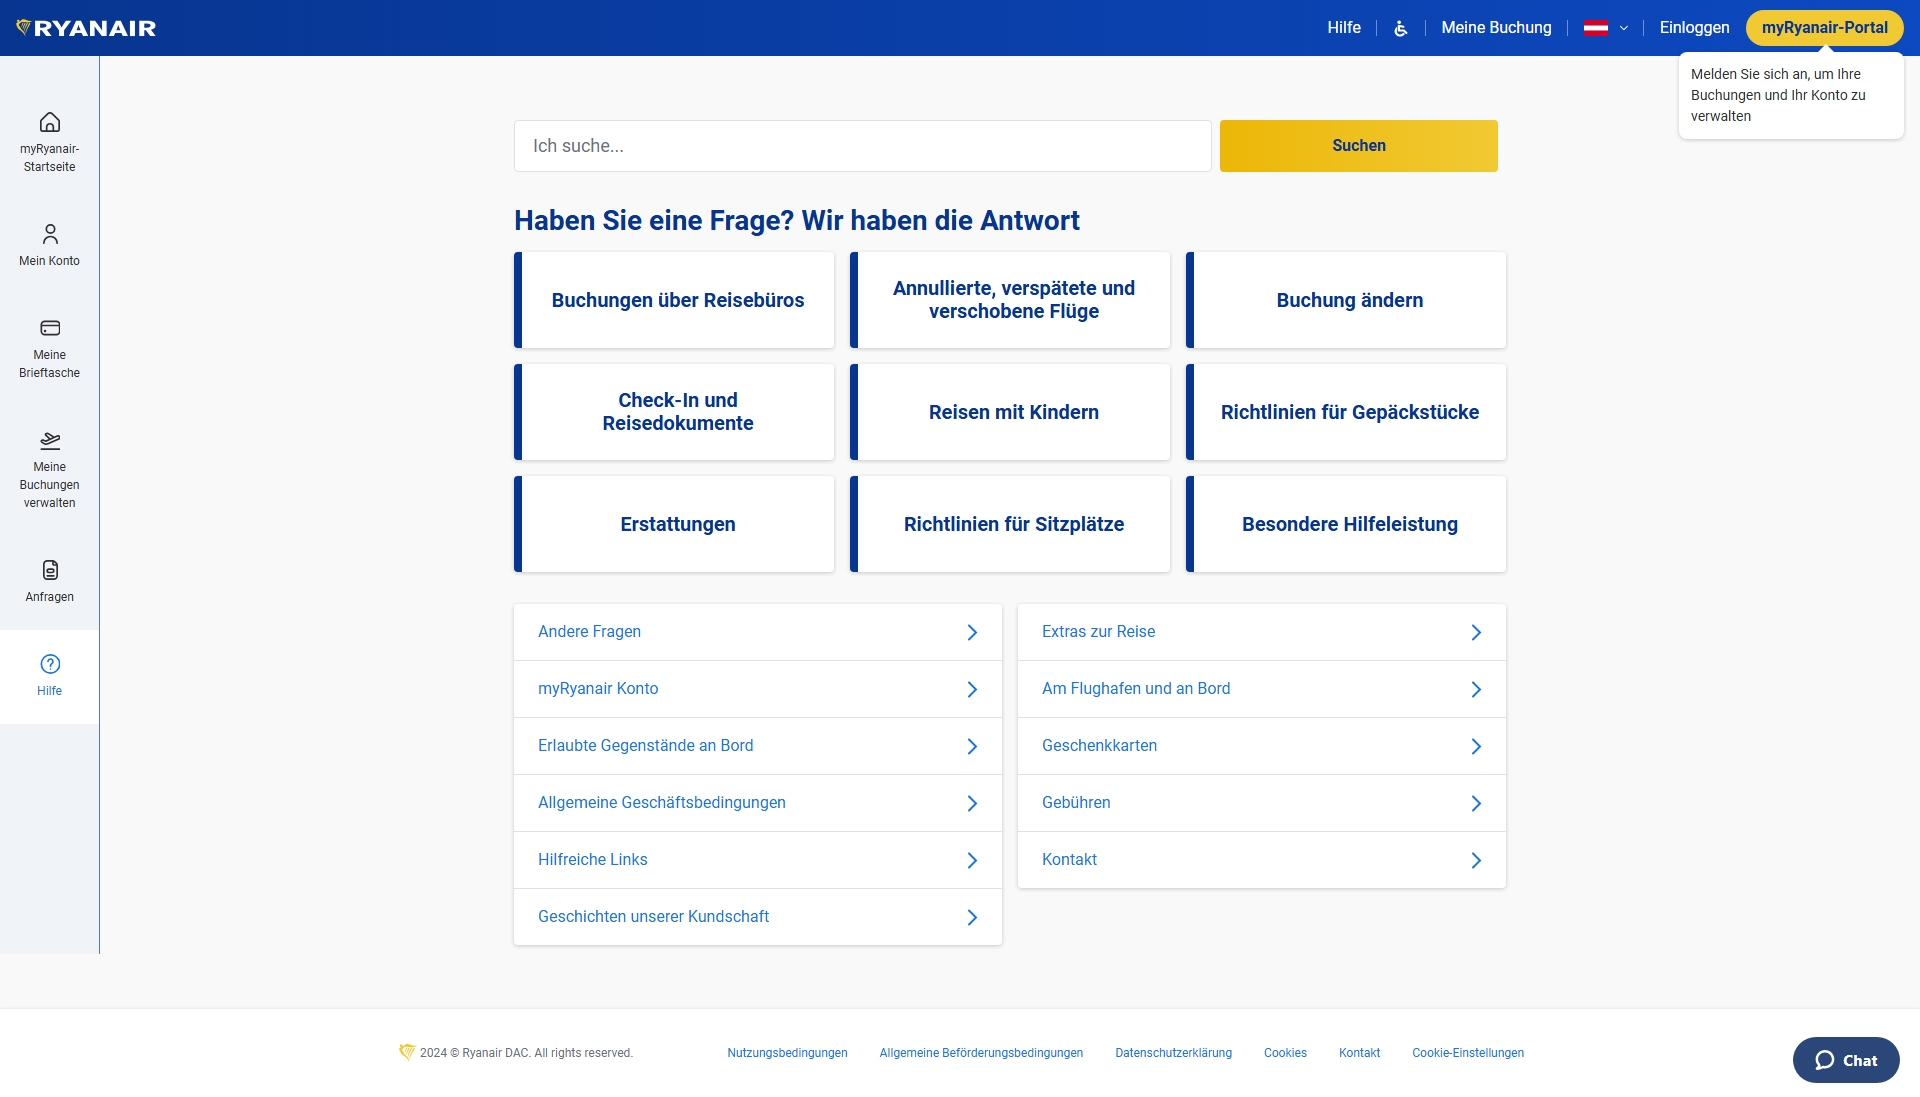Click Einloggen in the header
Image resolution: width=1920 pixels, height=1097 pixels.
coord(1694,28)
